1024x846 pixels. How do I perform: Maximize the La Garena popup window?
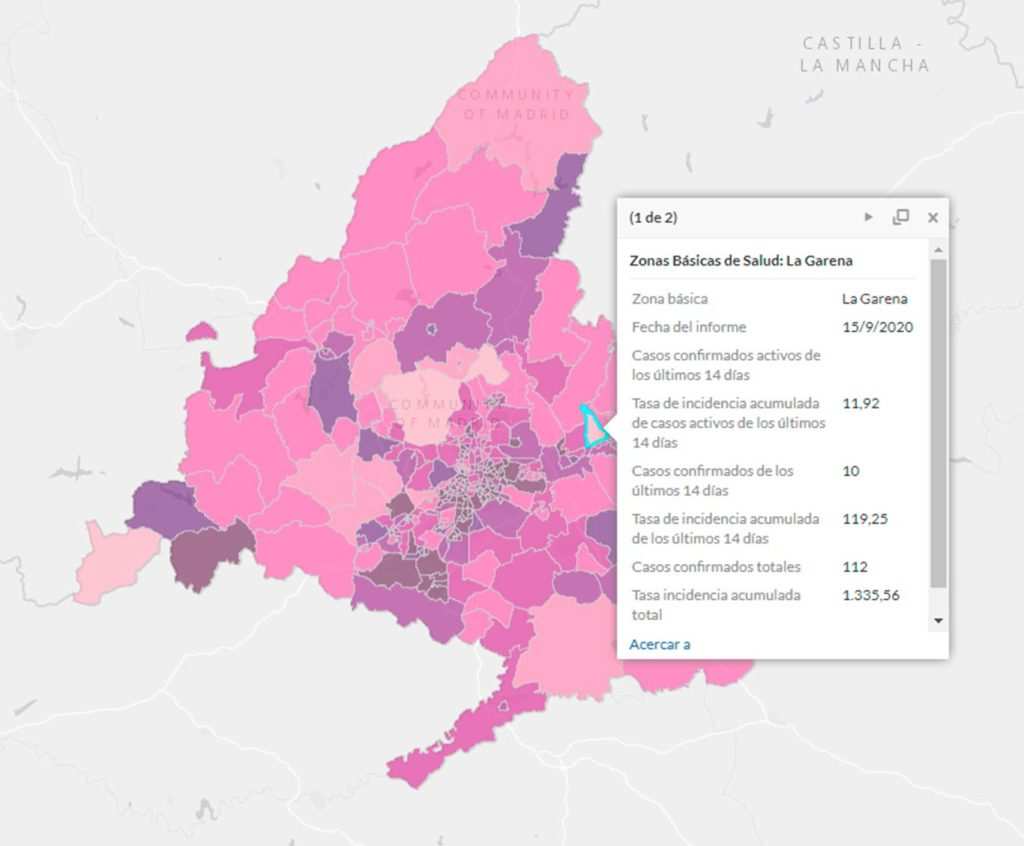click(x=901, y=217)
